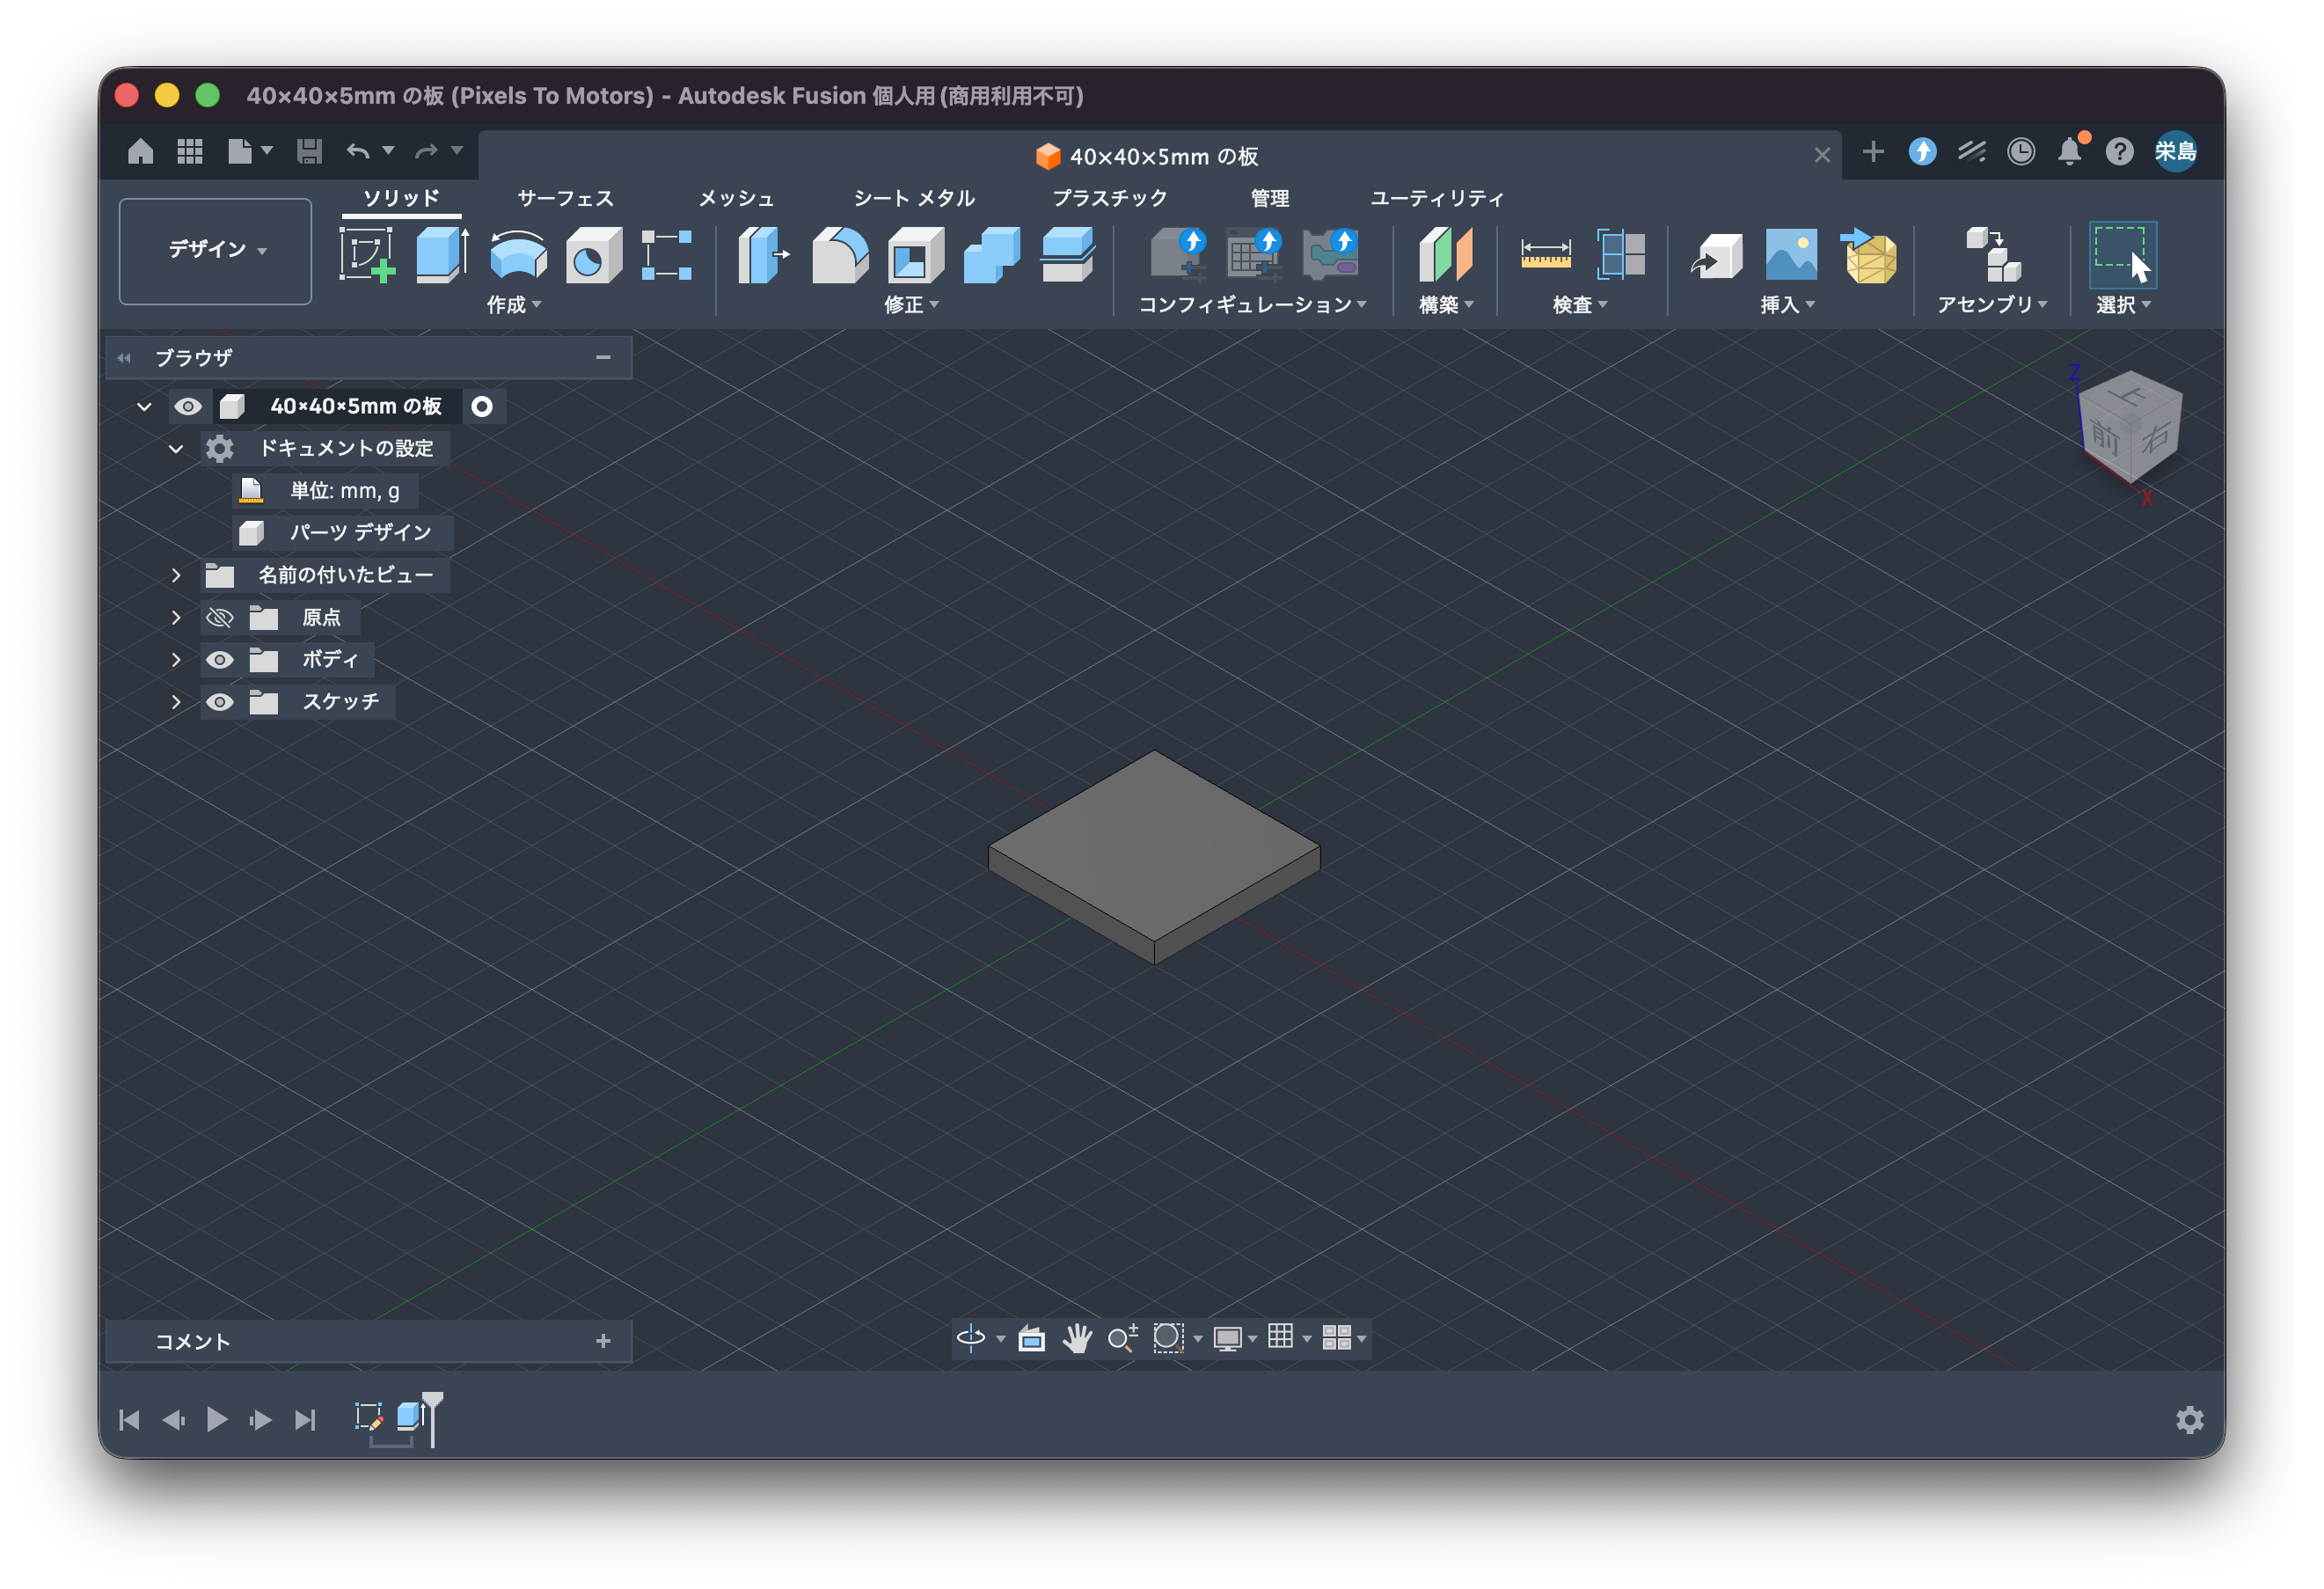Select the Combine tool icon
Screen dimensions: 2324x1589
992,254
